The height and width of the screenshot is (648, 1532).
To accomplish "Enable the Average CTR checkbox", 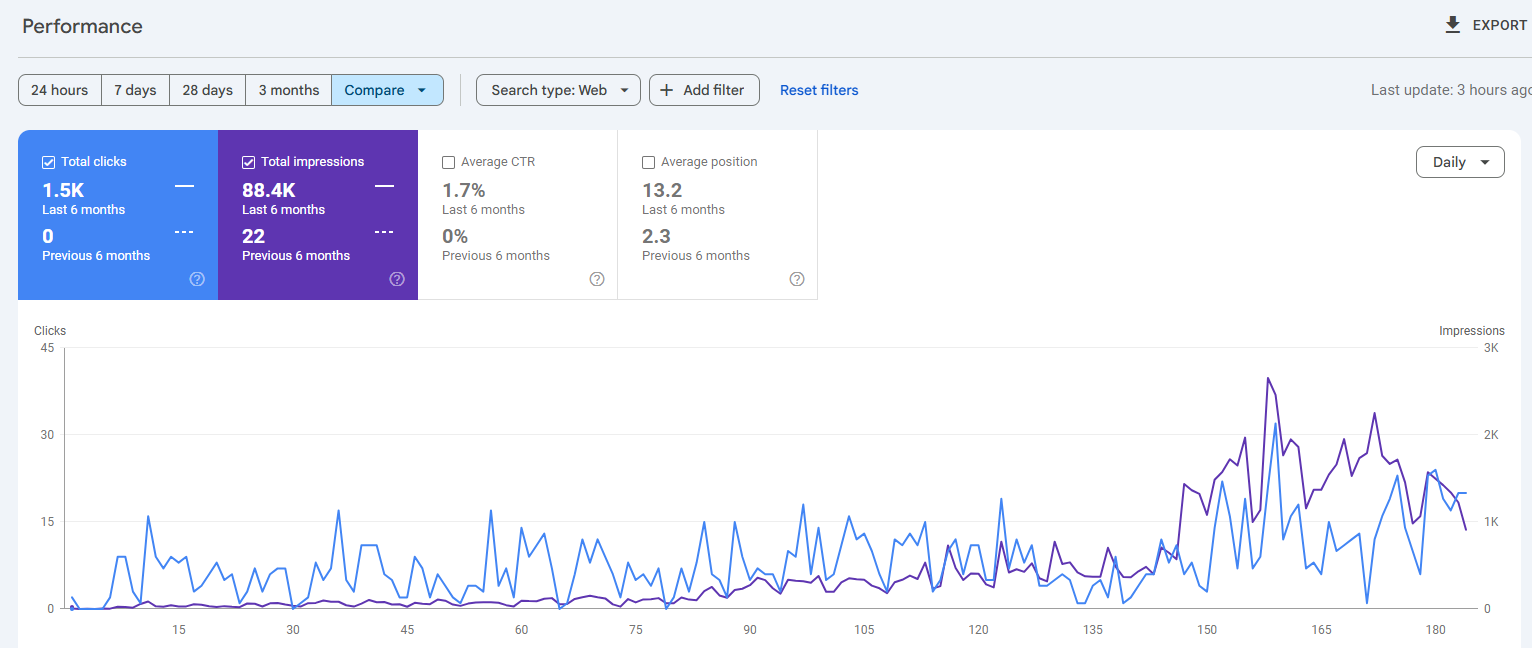I will (x=449, y=162).
